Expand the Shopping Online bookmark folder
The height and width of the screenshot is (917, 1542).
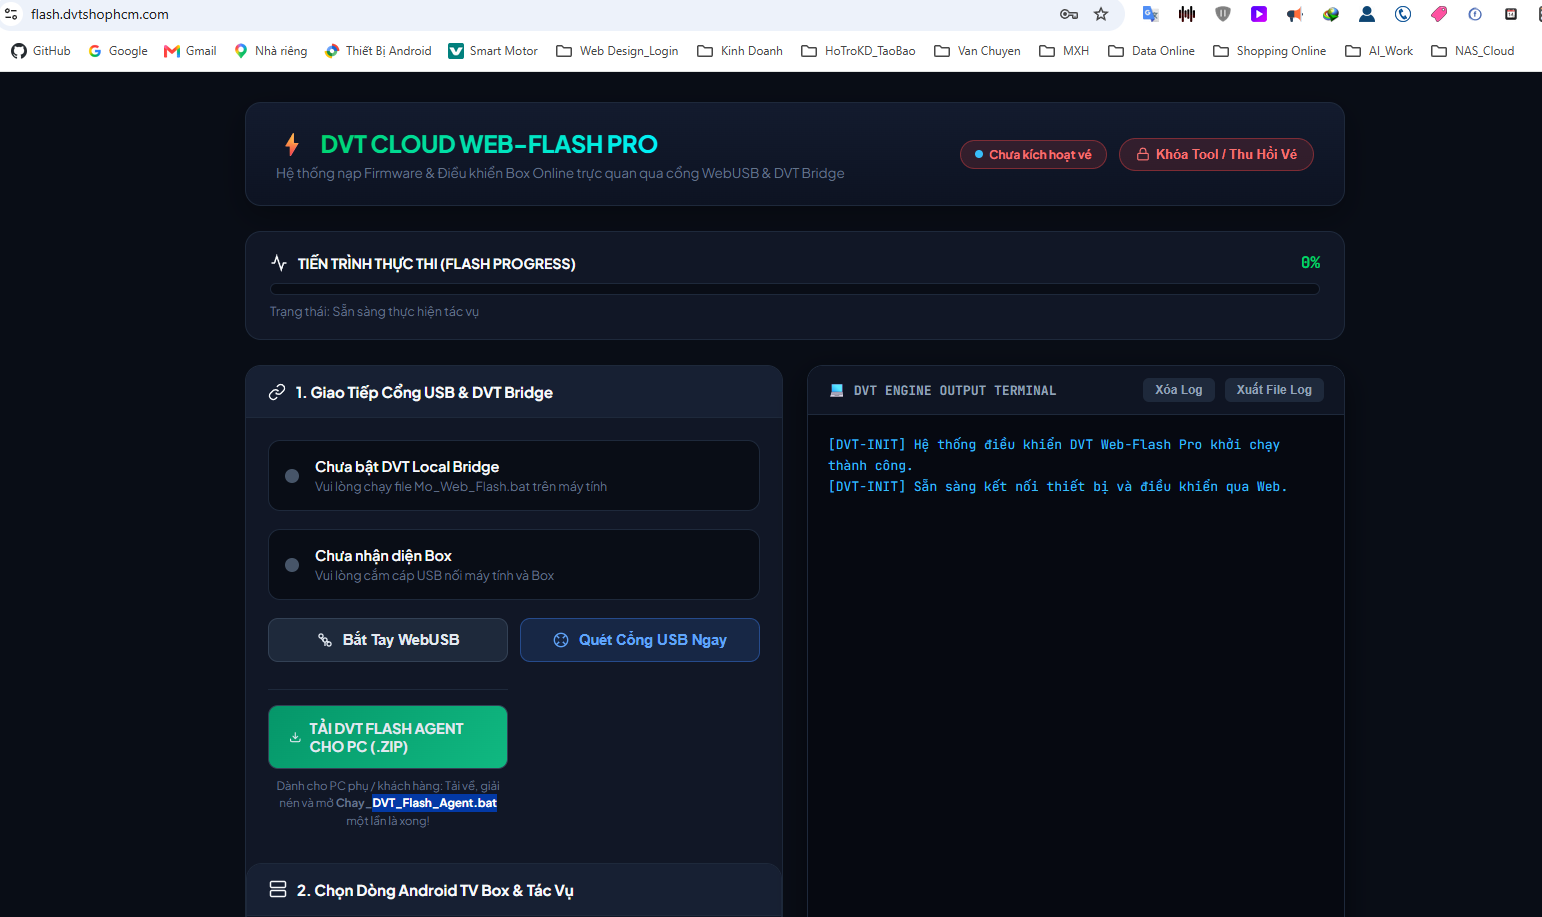point(1269,51)
